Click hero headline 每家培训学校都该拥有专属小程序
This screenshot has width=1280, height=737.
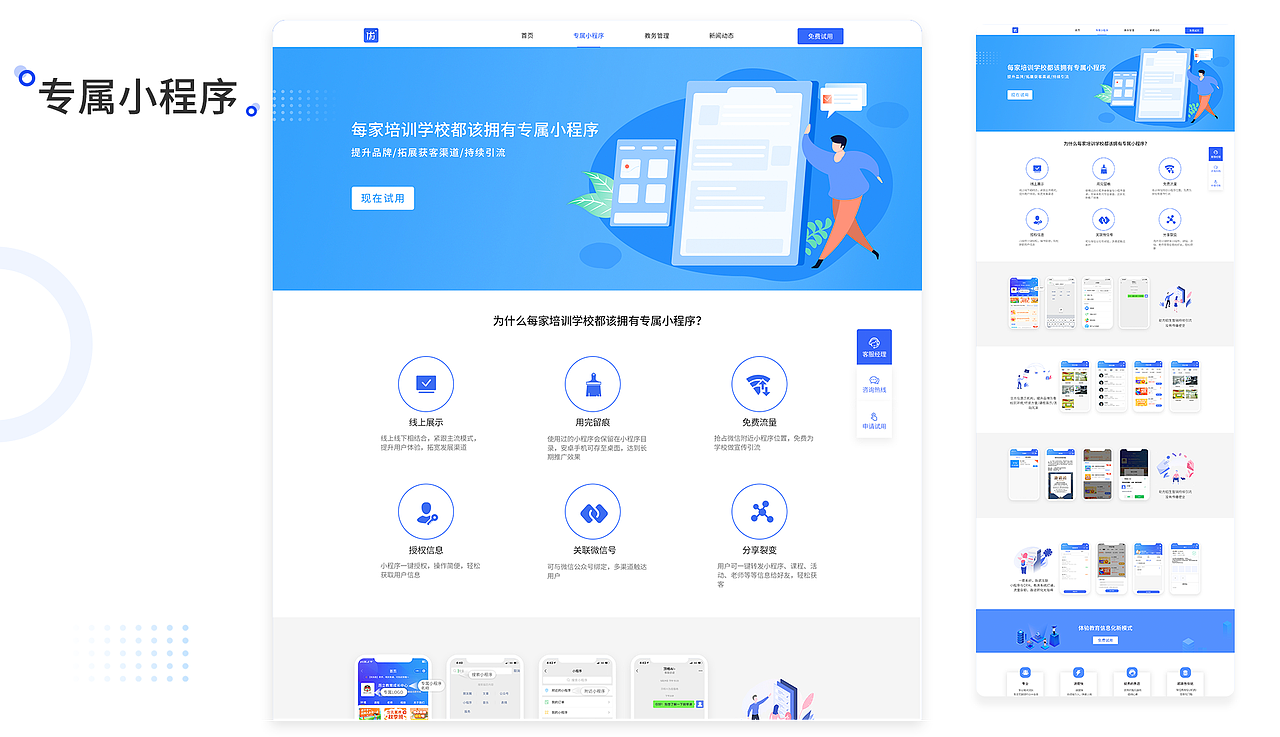(x=475, y=130)
